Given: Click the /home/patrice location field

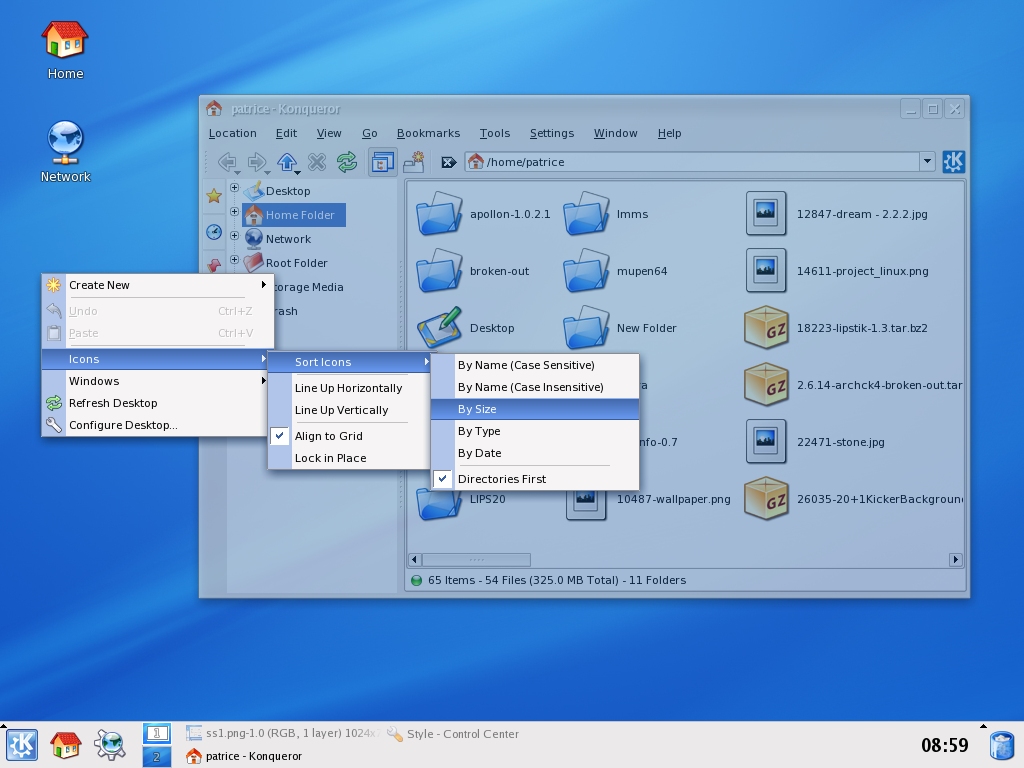Looking at the screenshot, I should click(x=692, y=161).
